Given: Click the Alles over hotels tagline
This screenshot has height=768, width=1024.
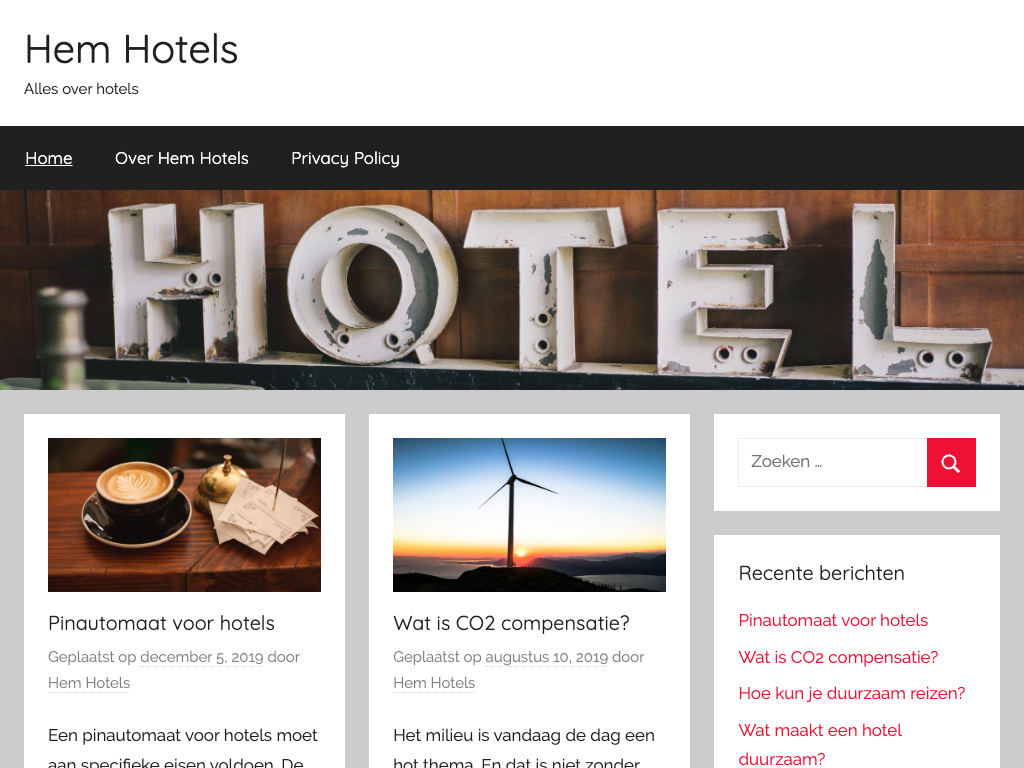Looking at the screenshot, I should tap(82, 89).
